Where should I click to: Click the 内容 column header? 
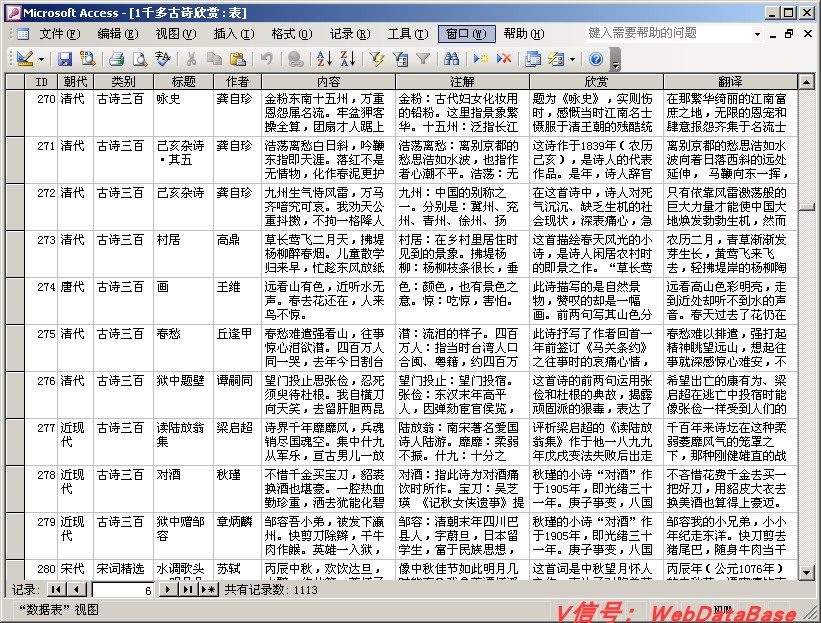pos(328,82)
